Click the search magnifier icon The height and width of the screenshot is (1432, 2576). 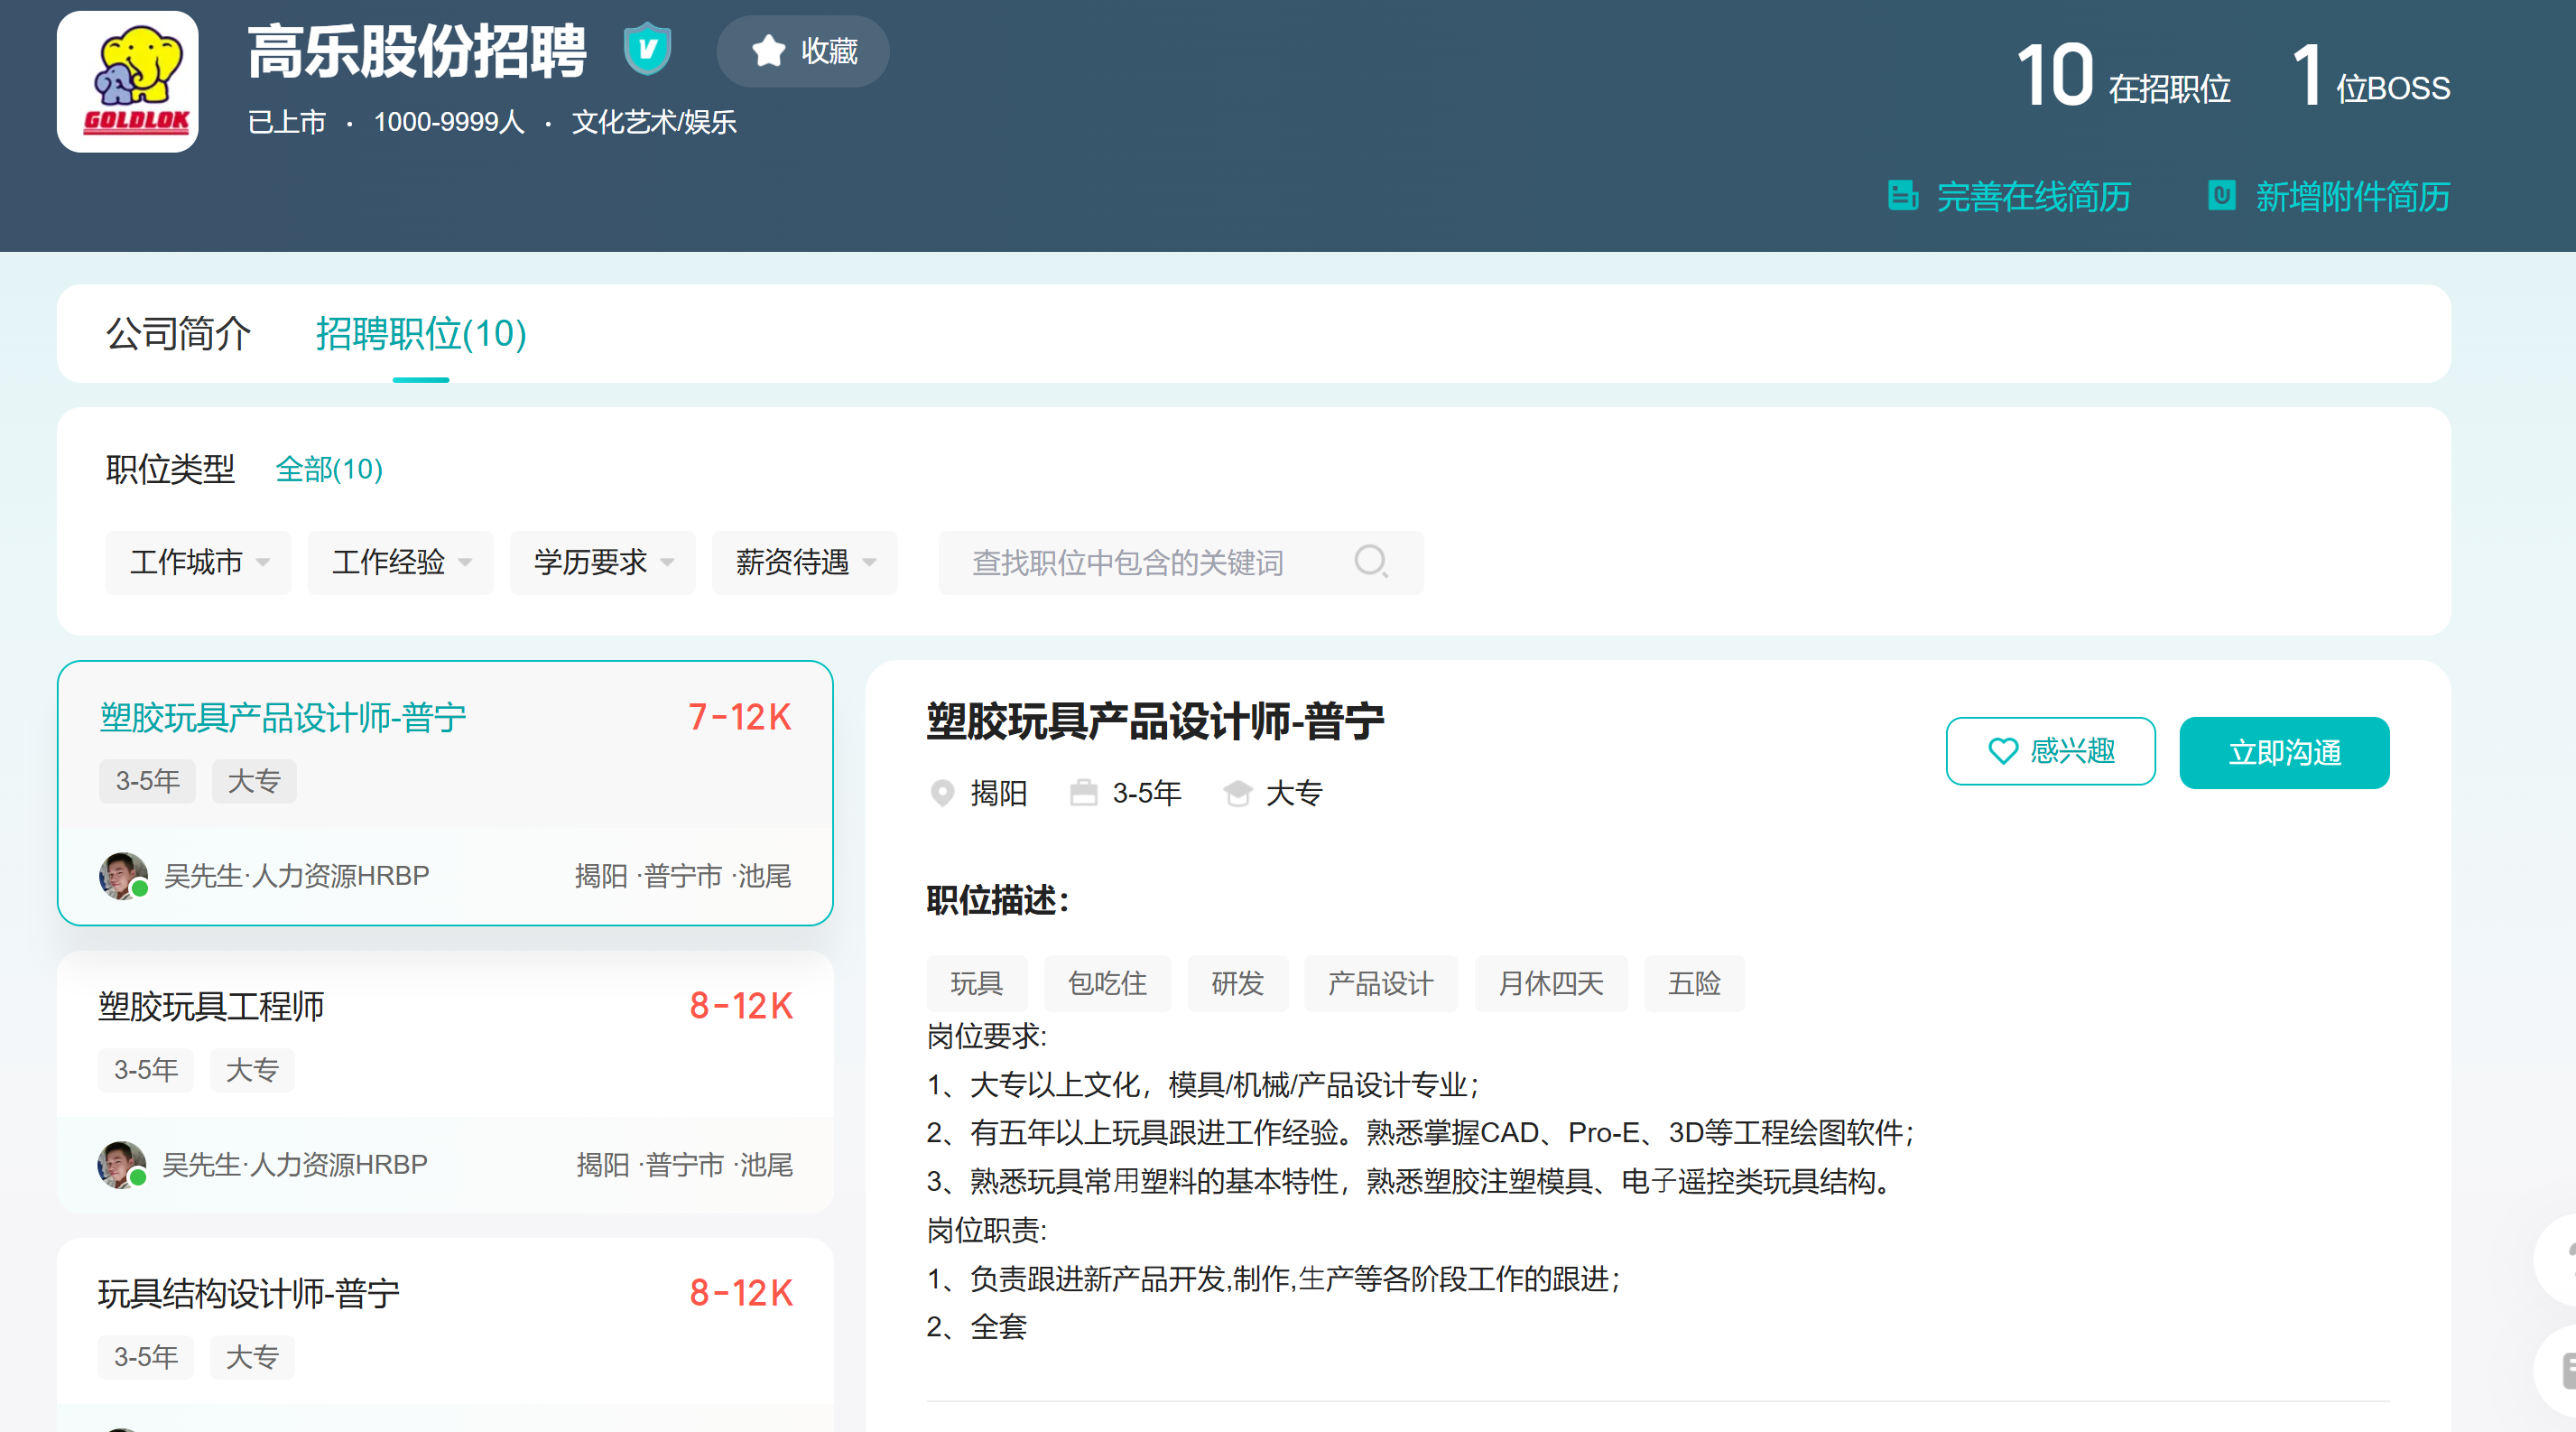1371,562
